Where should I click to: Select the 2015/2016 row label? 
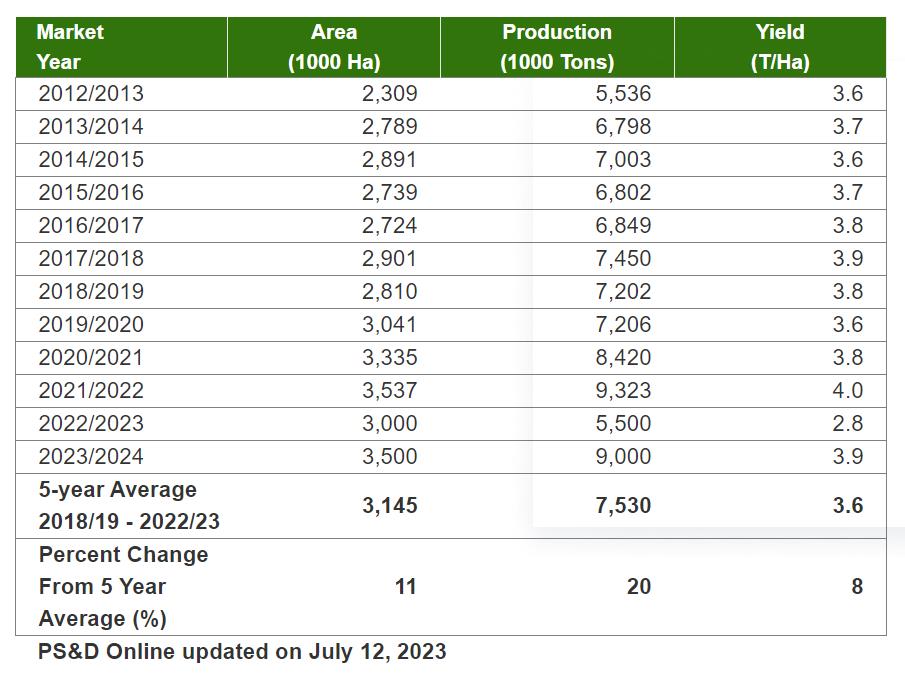[91, 193]
